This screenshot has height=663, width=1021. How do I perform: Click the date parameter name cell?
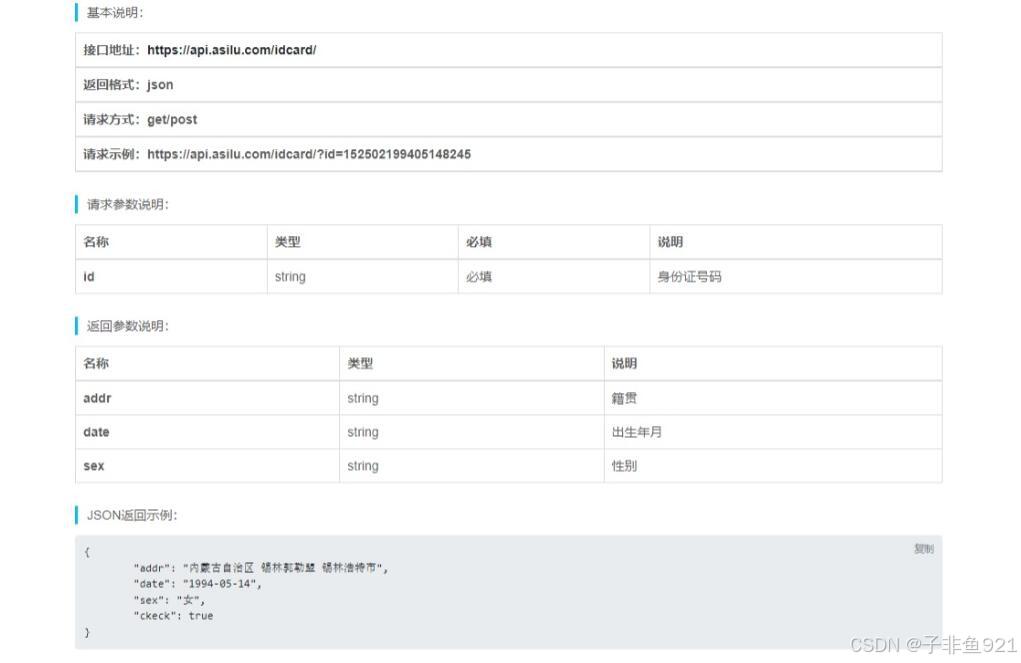coord(96,432)
